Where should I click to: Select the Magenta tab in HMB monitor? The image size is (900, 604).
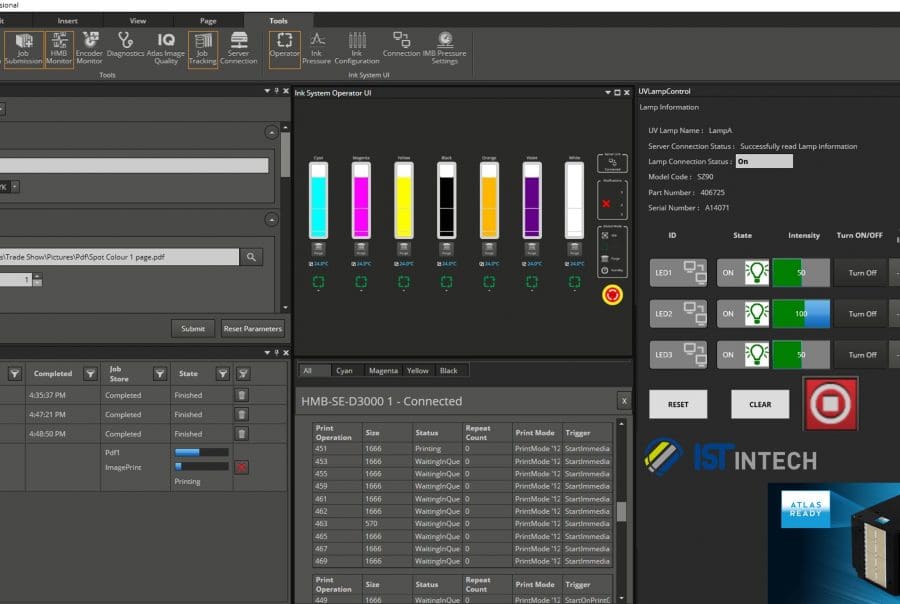[383, 370]
